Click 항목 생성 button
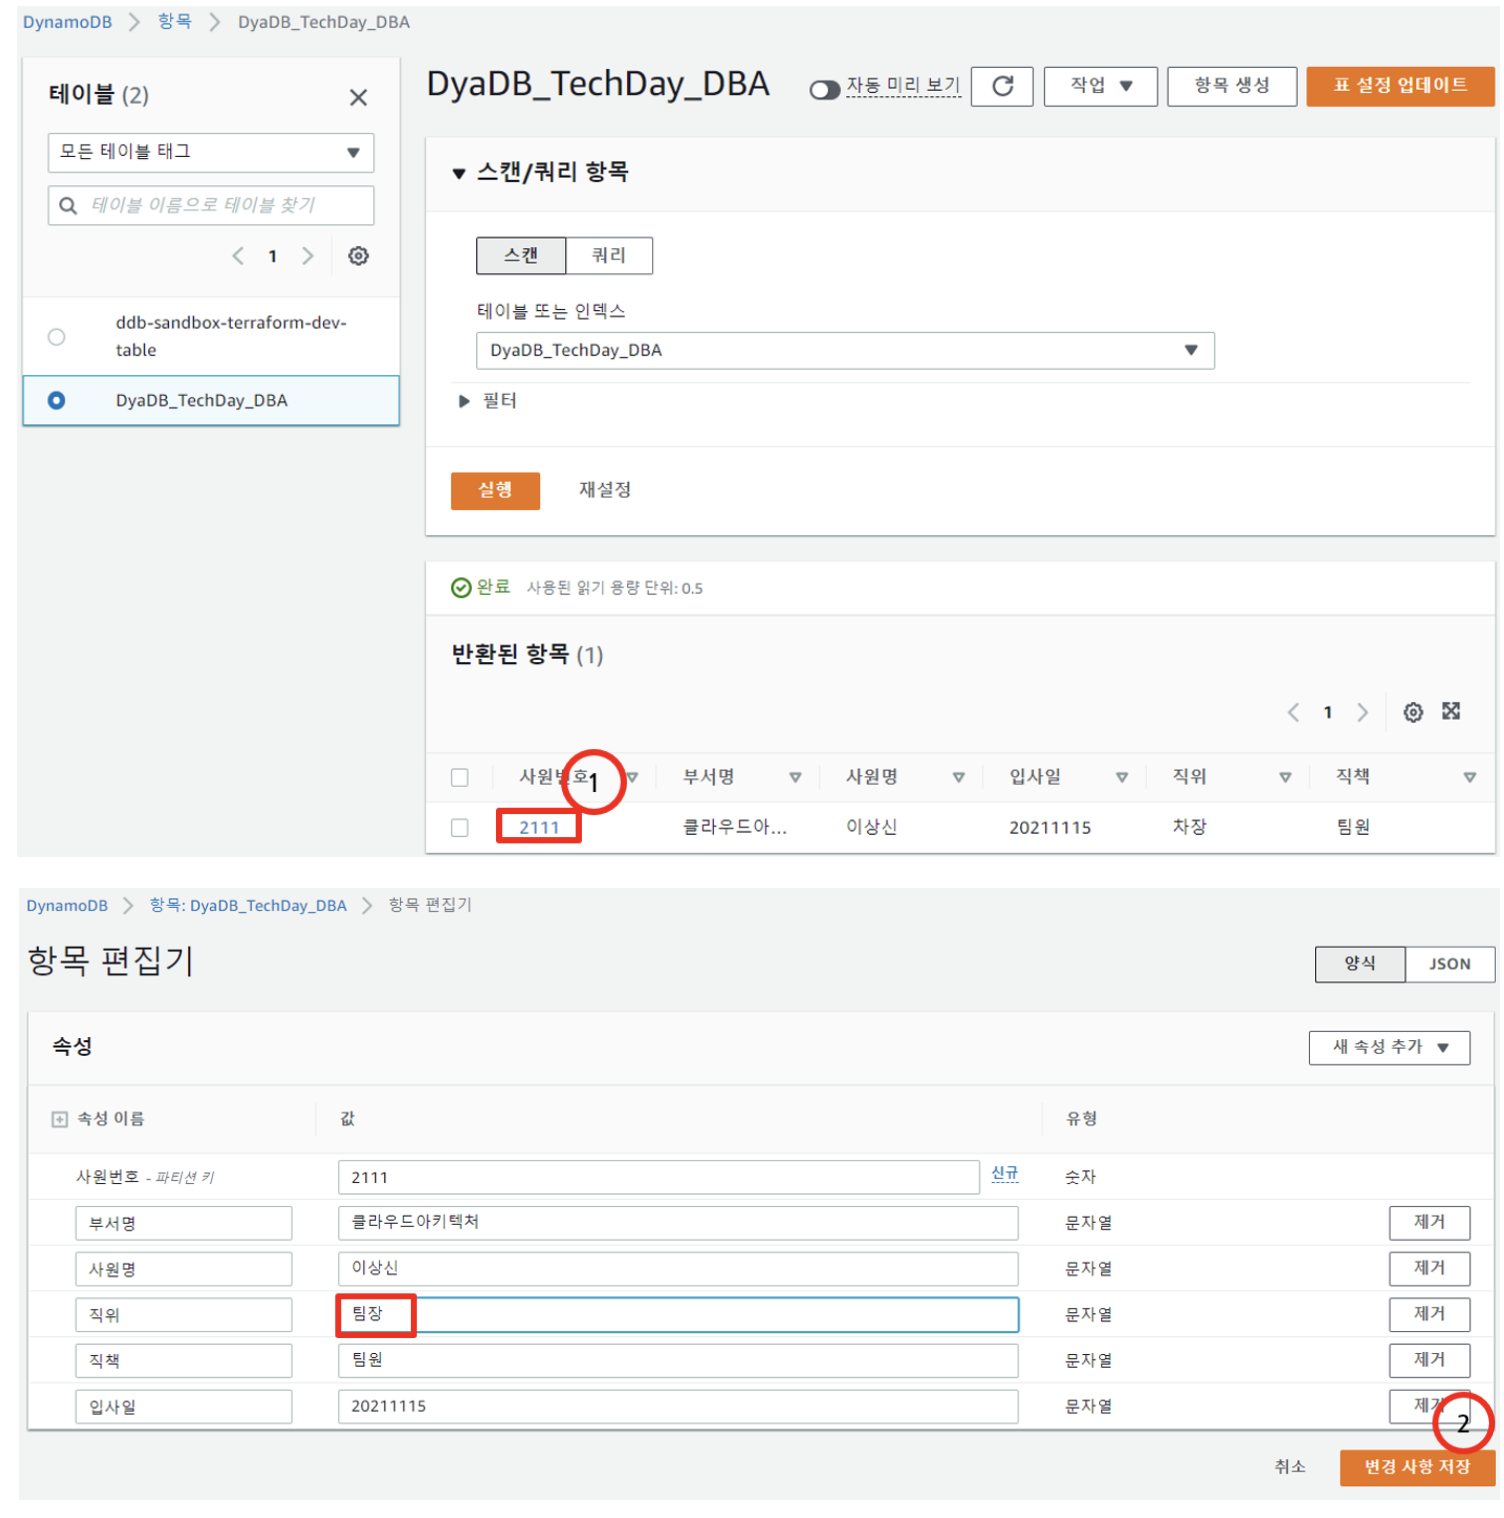 (x=1232, y=86)
